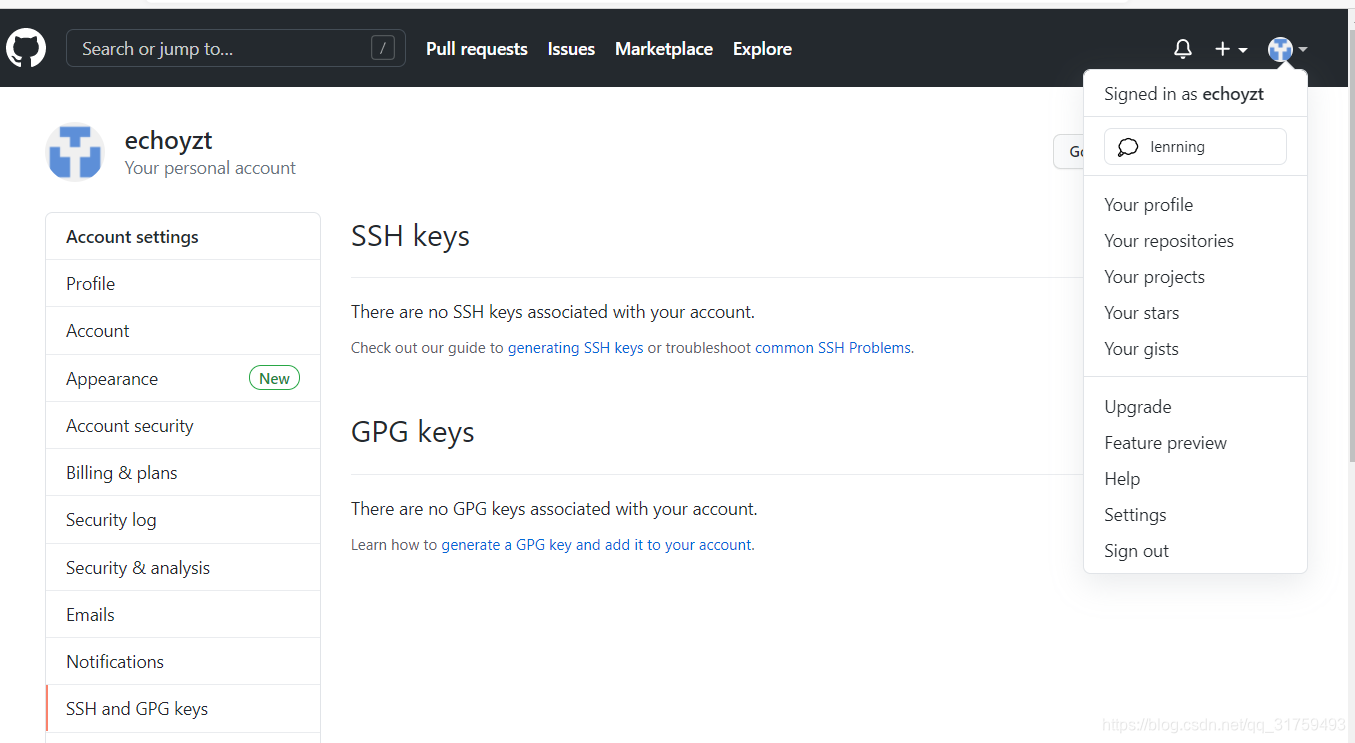
Task: Click the no SSH keys message text
Action: click(553, 312)
